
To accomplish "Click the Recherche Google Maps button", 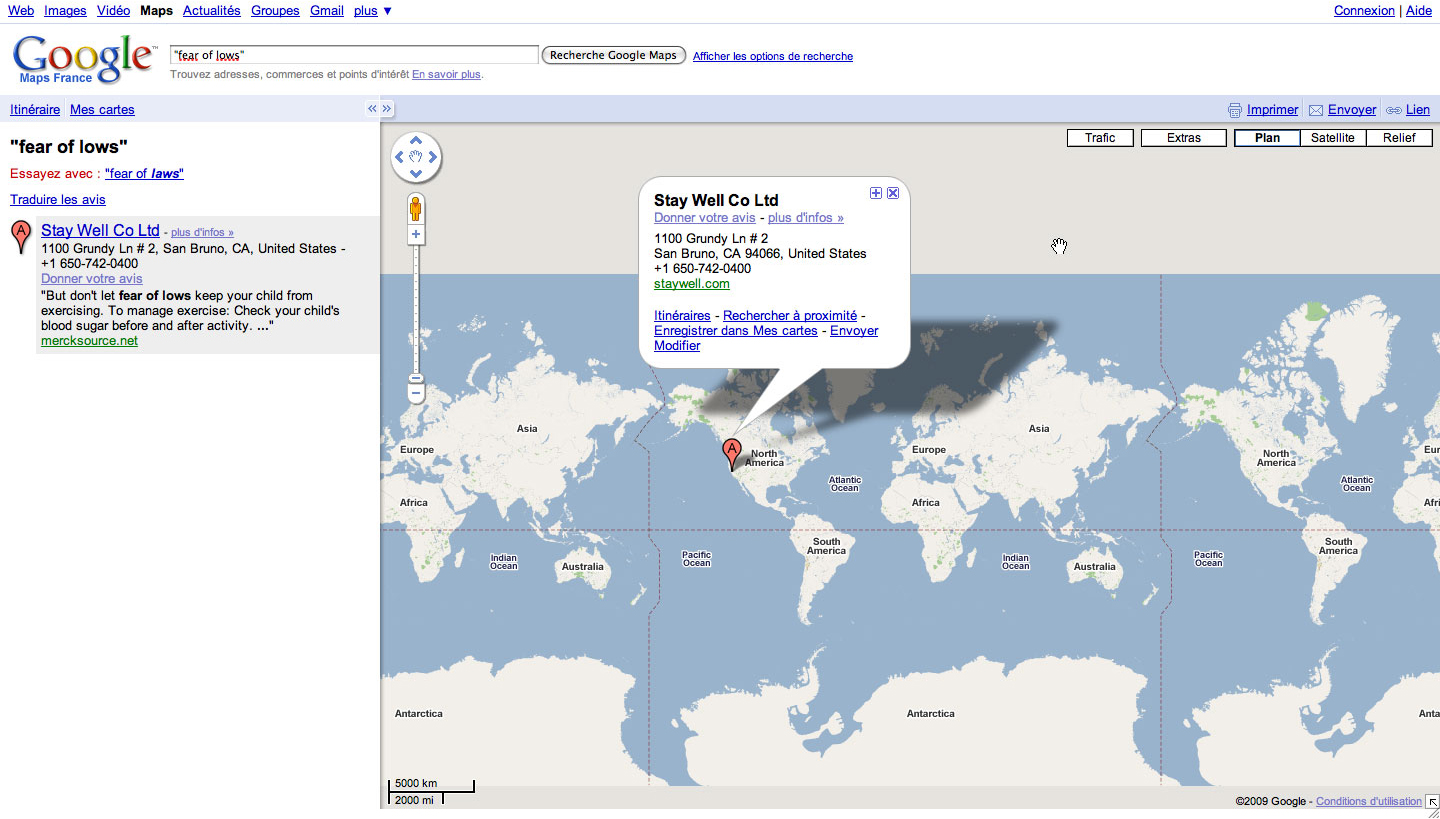I will point(614,55).
